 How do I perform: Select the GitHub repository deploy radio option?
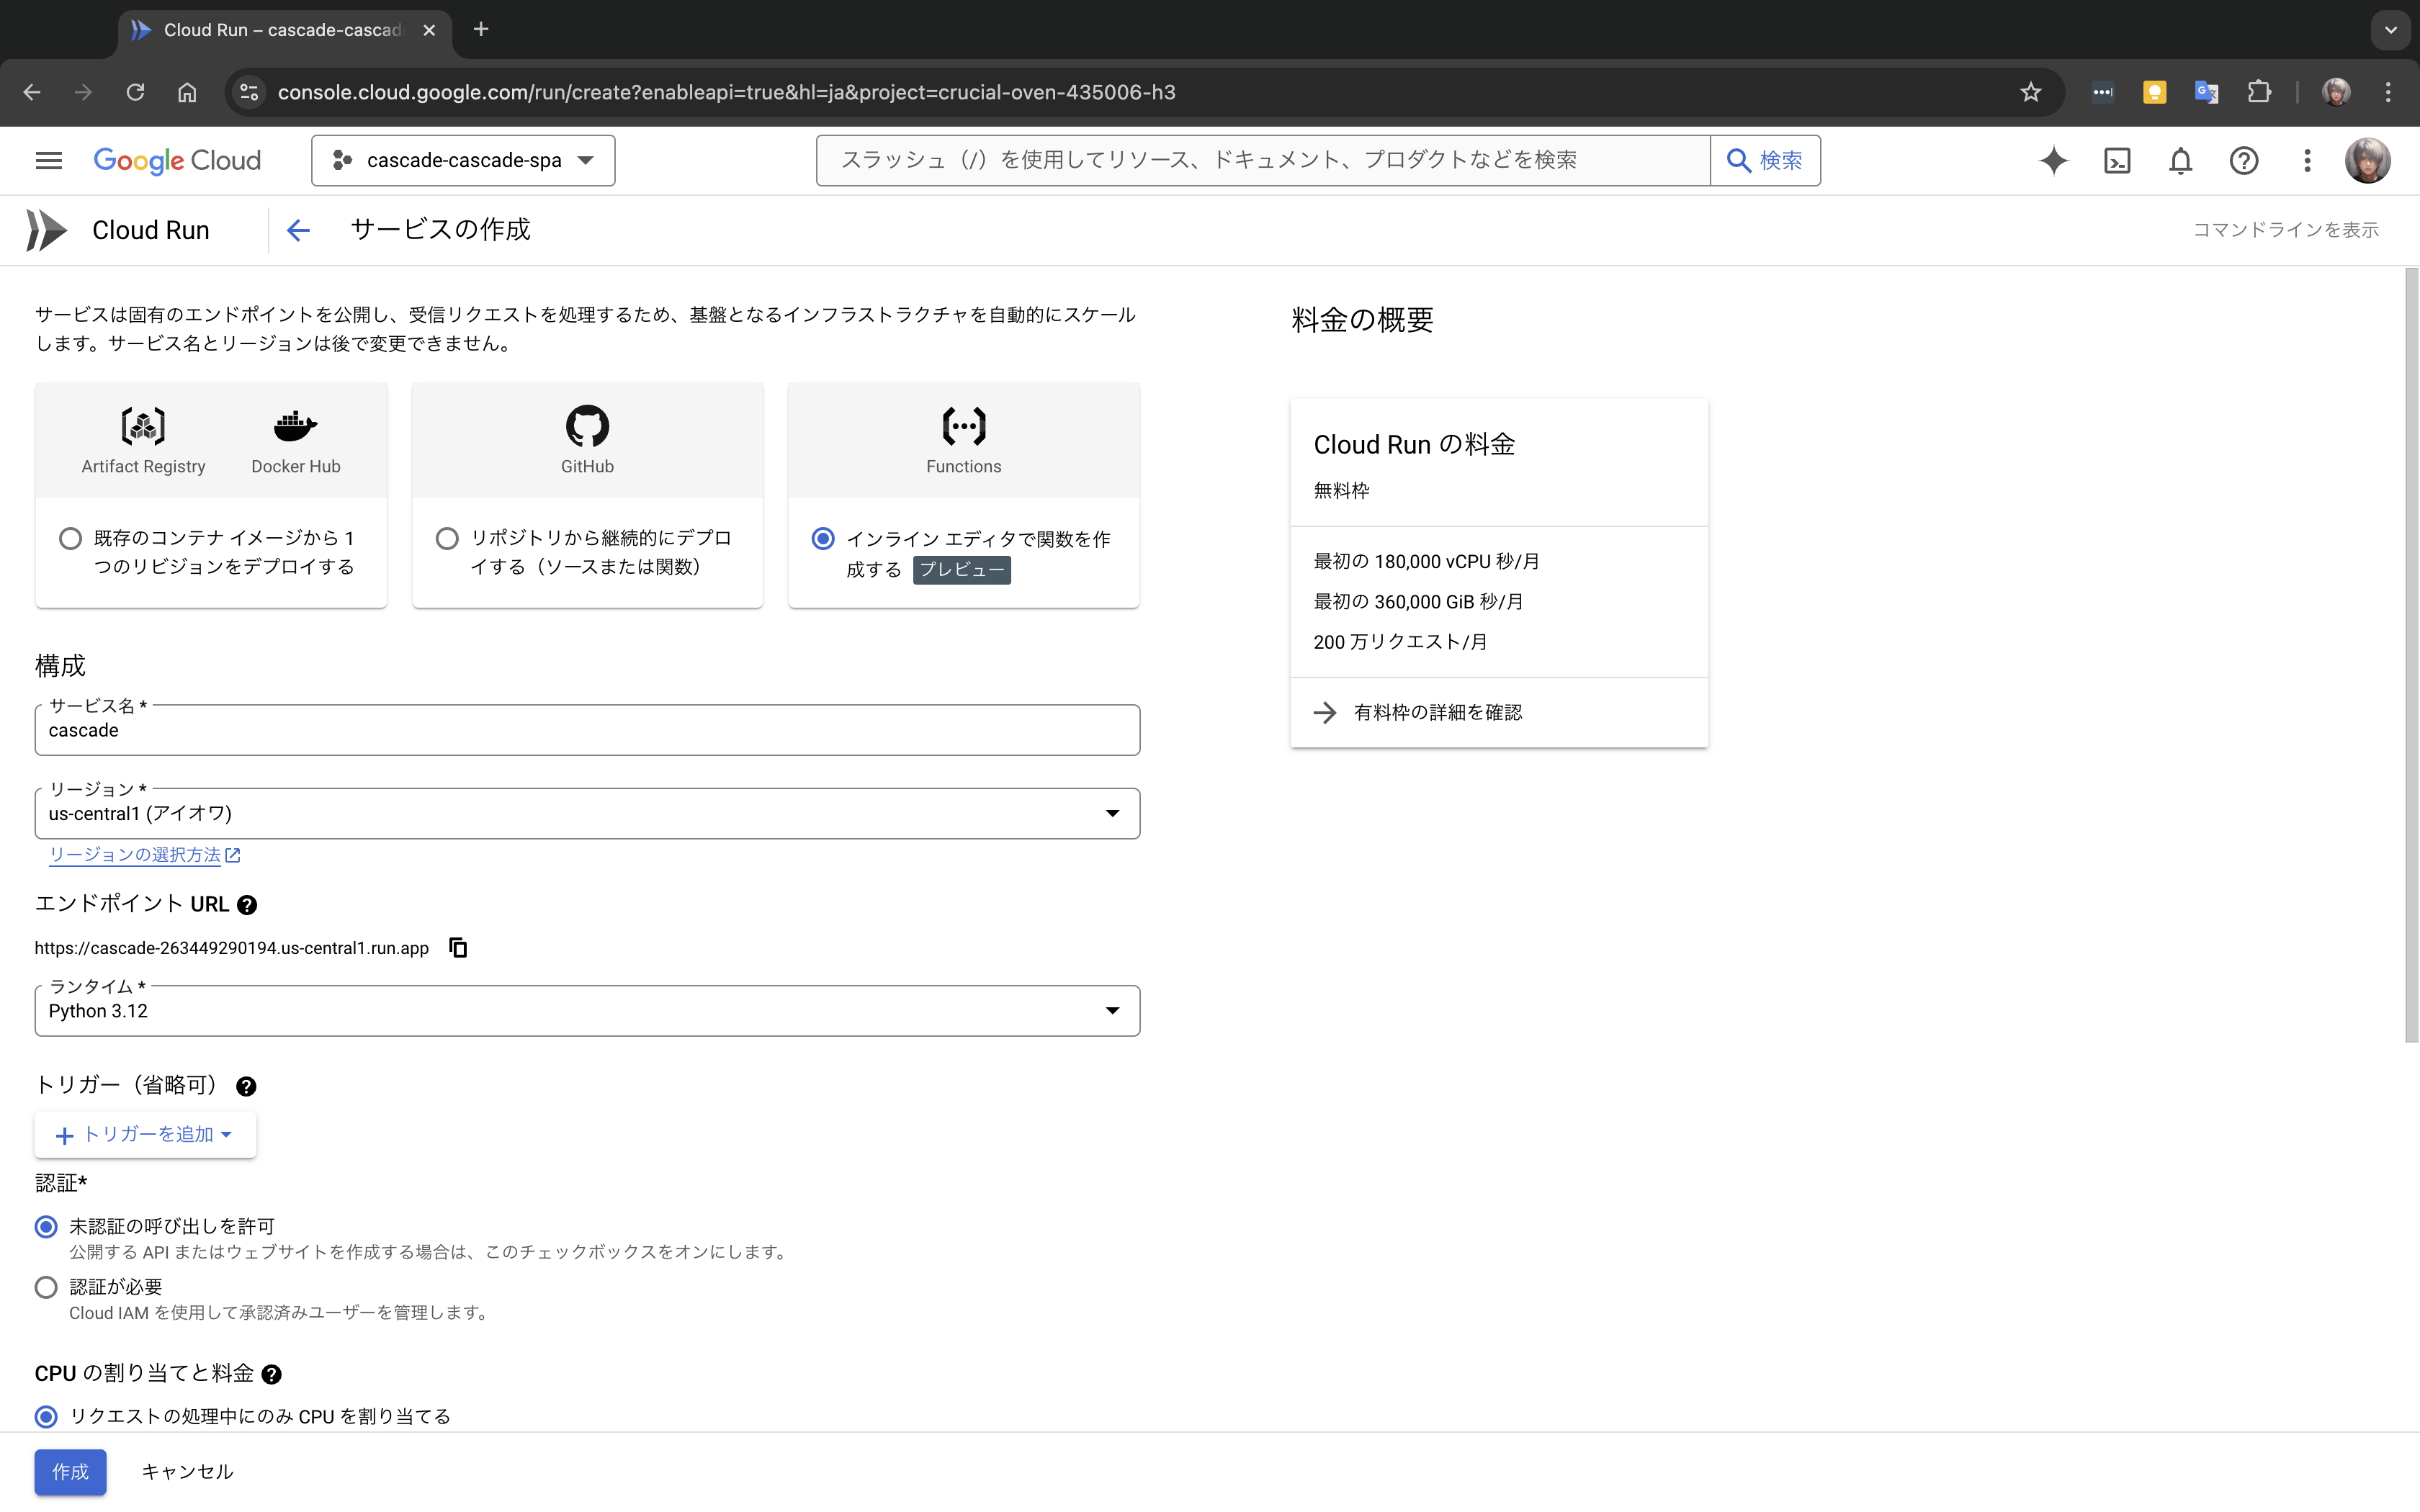[x=447, y=539]
